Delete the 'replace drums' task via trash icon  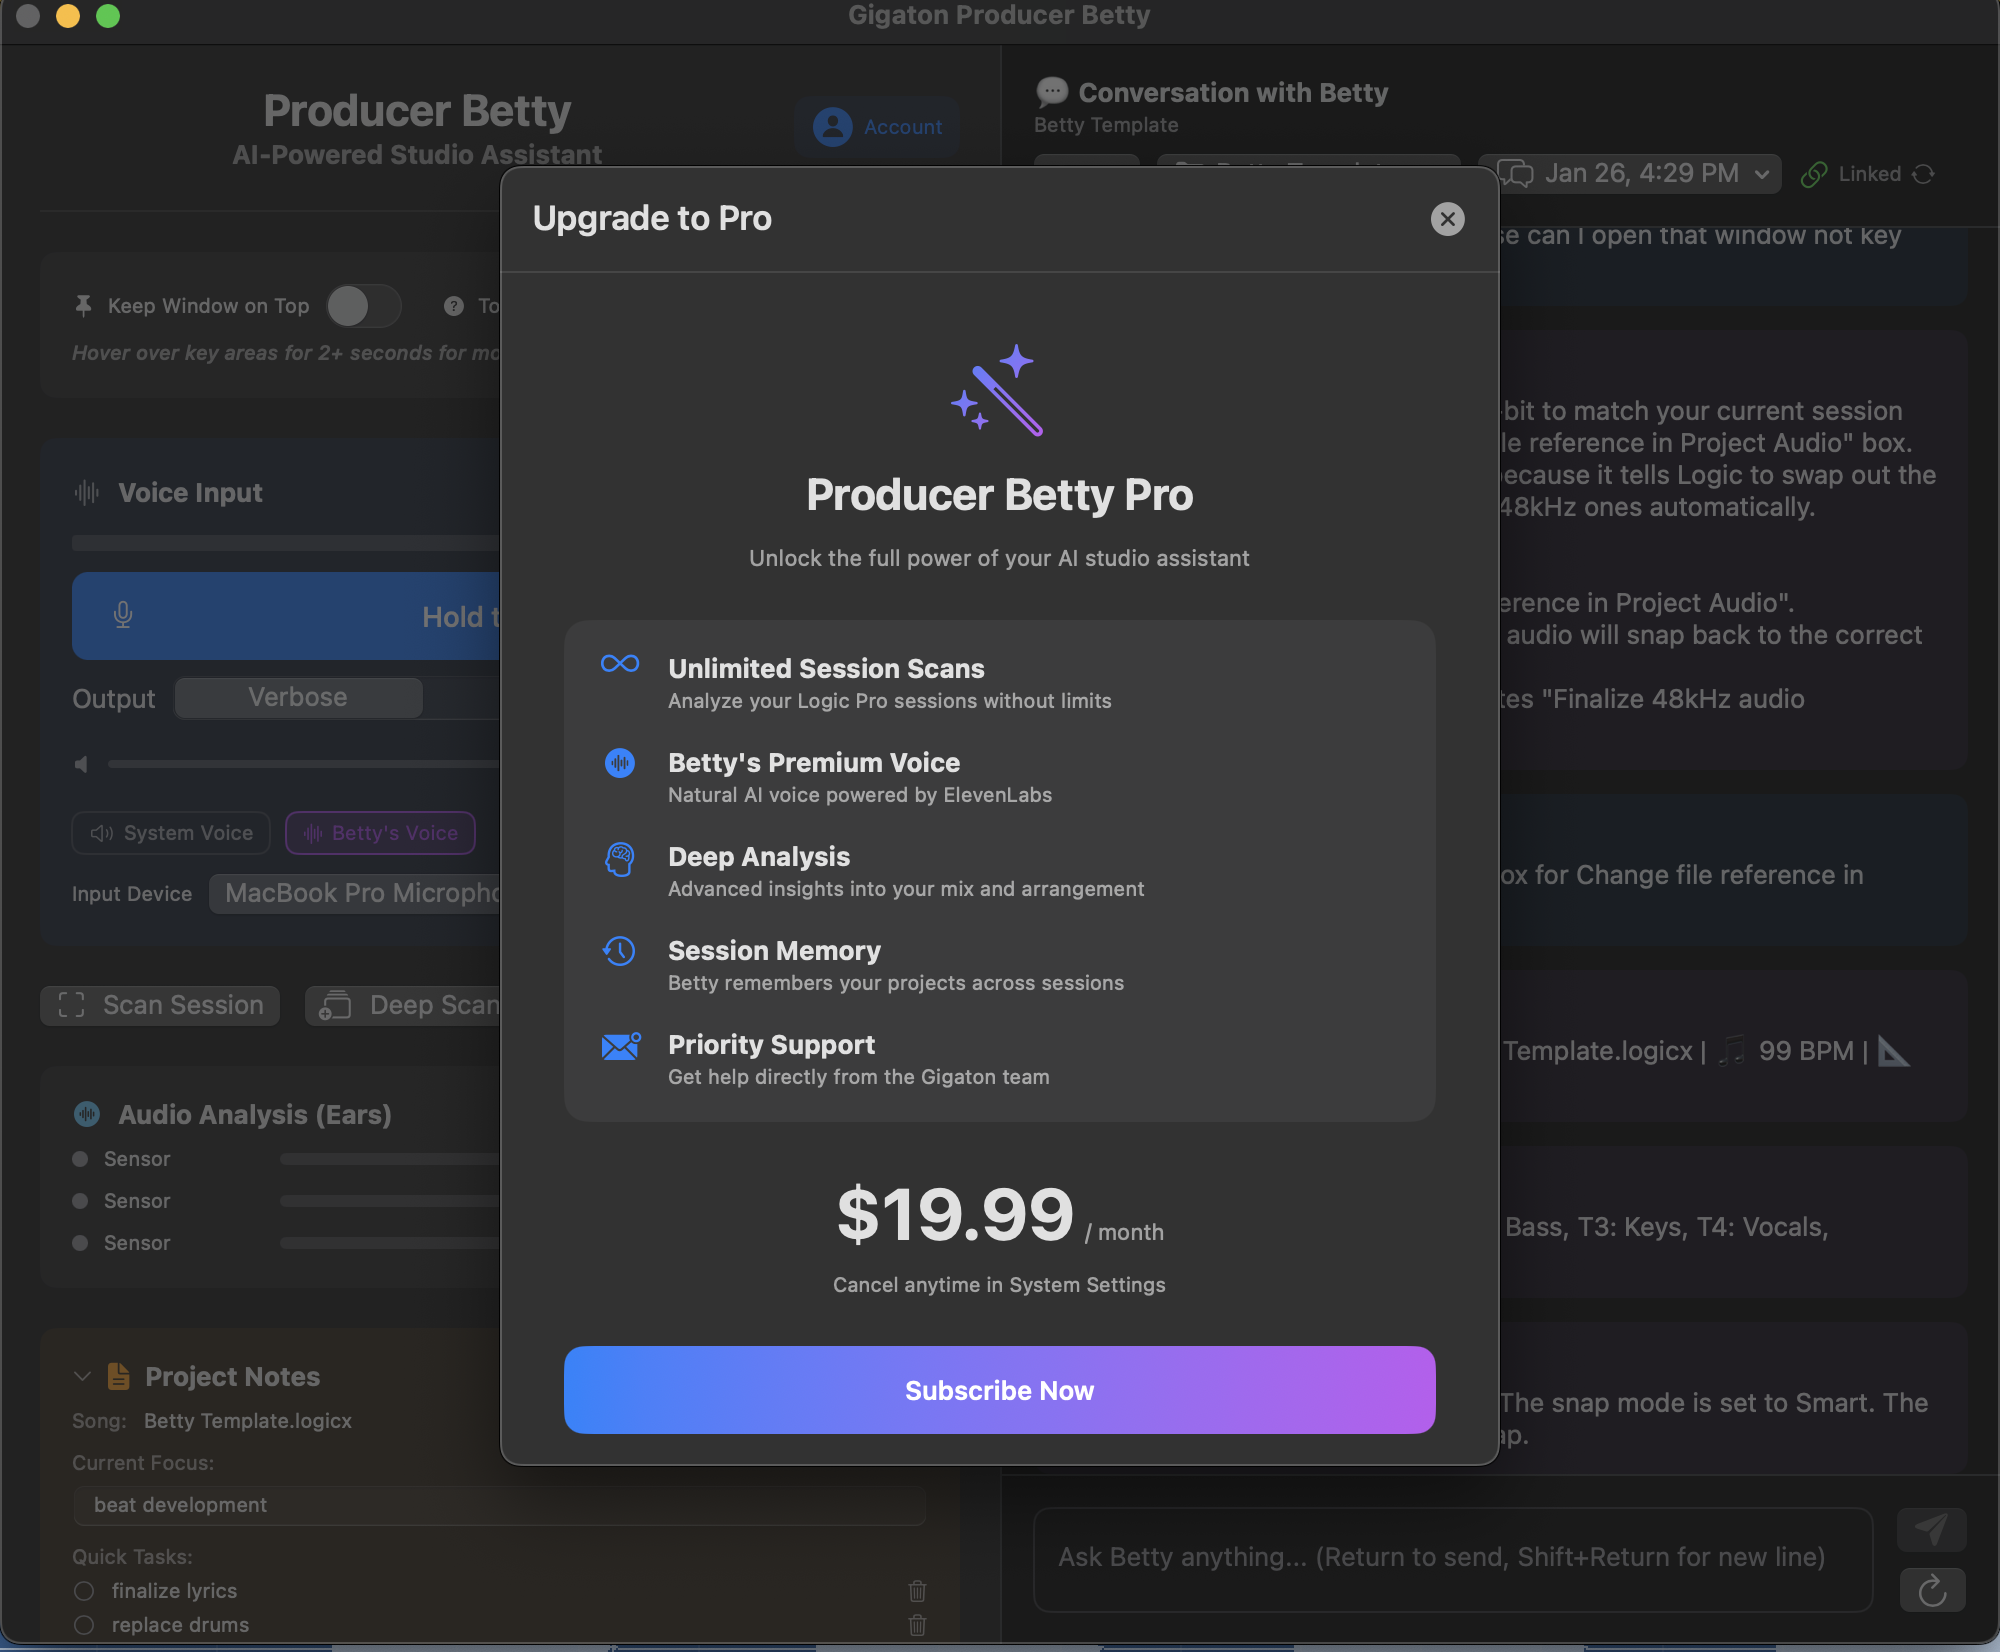pyautogui.click(x=917, y=1625)
